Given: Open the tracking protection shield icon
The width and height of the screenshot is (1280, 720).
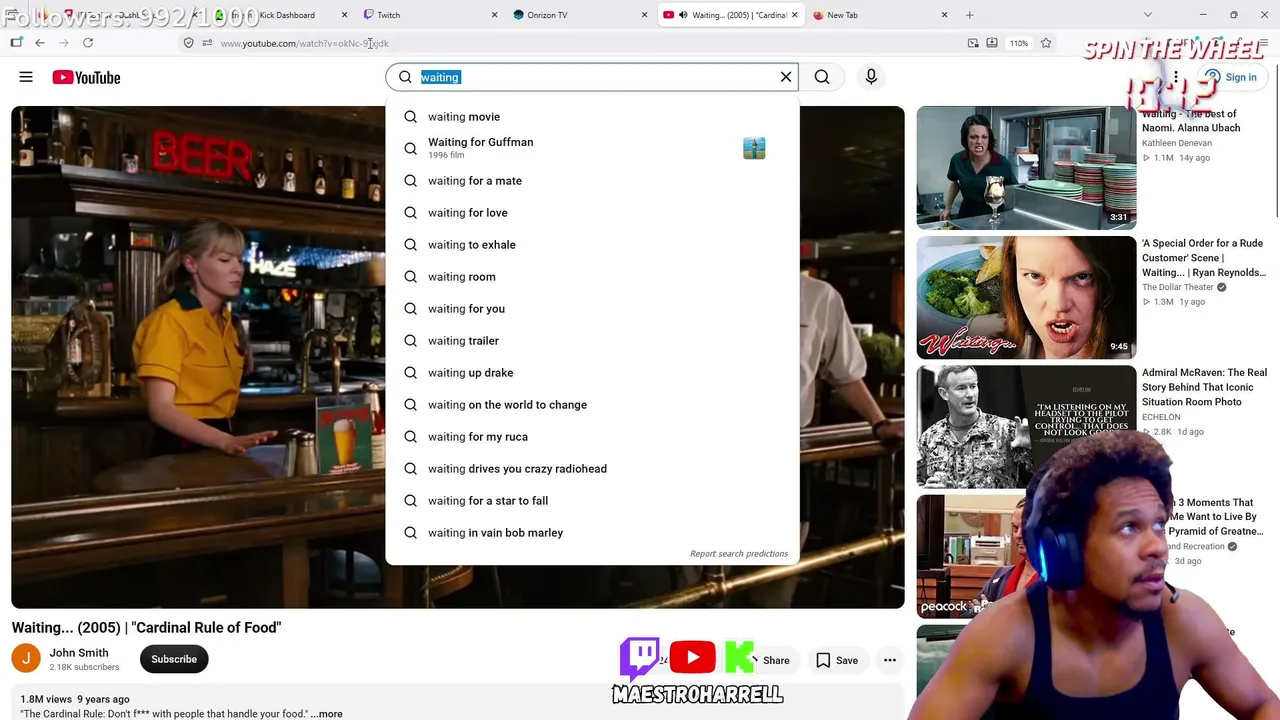Looking at the screenshot, I should [188, 43].
